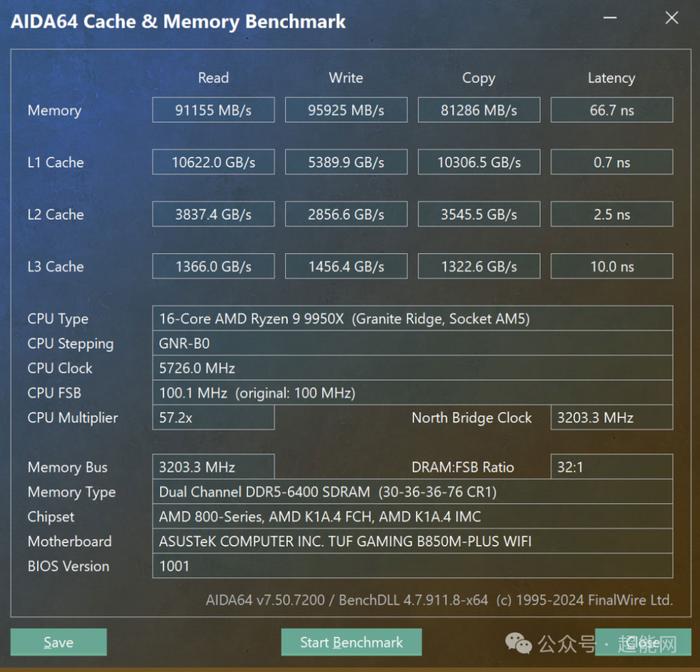This screenshot has width=700, height=672.
Task: Click L3 Cache Latency value 10.0 ns
Action: tap(612, 267)
